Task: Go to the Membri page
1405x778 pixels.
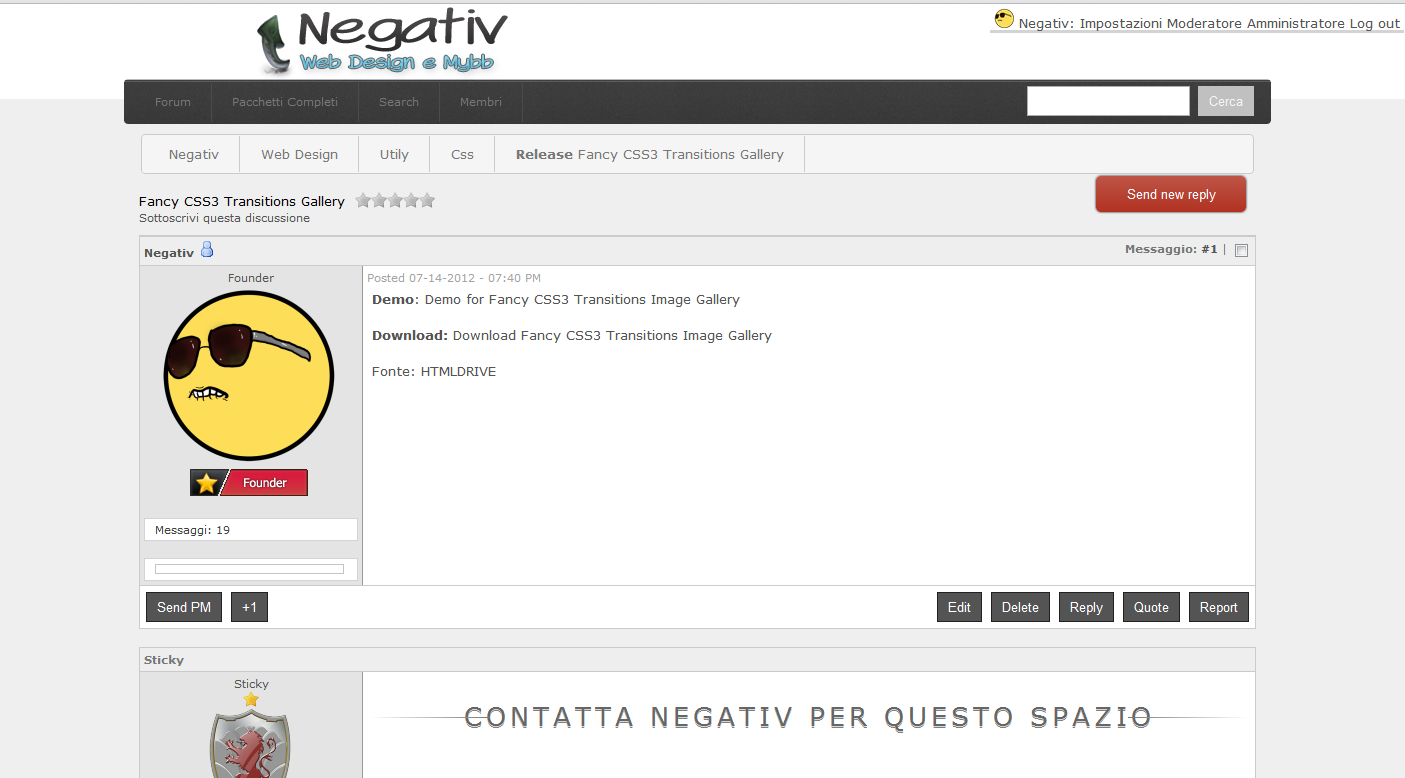Action: tap(481, 102)
